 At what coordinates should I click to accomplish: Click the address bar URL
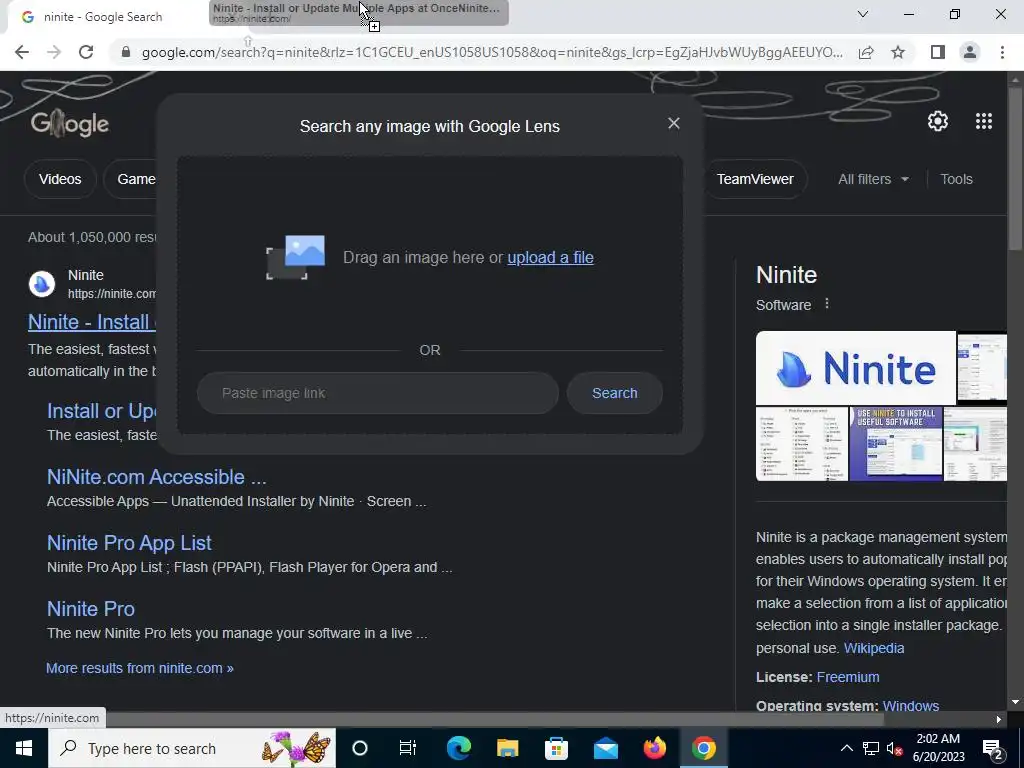pos(492,52)
